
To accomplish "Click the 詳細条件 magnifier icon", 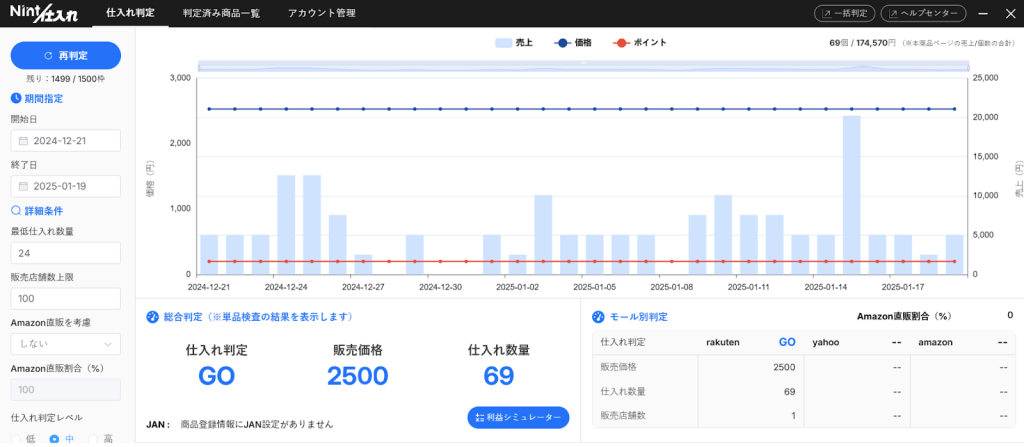I will click(x=16, y=211).
